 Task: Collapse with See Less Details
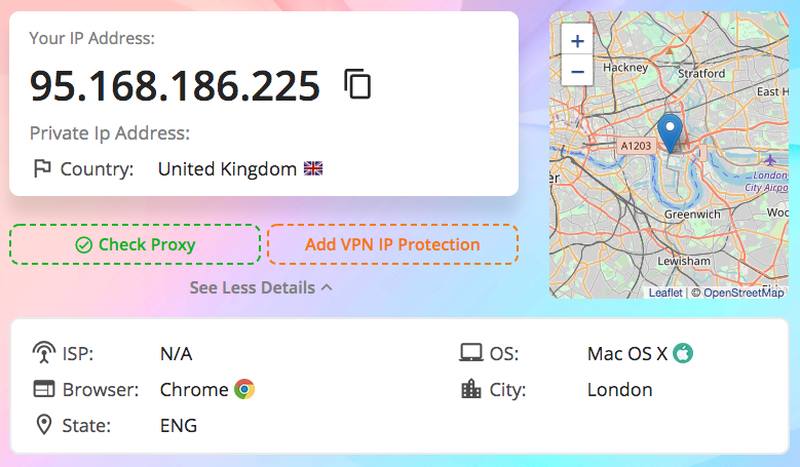click(x=261, y=288)
